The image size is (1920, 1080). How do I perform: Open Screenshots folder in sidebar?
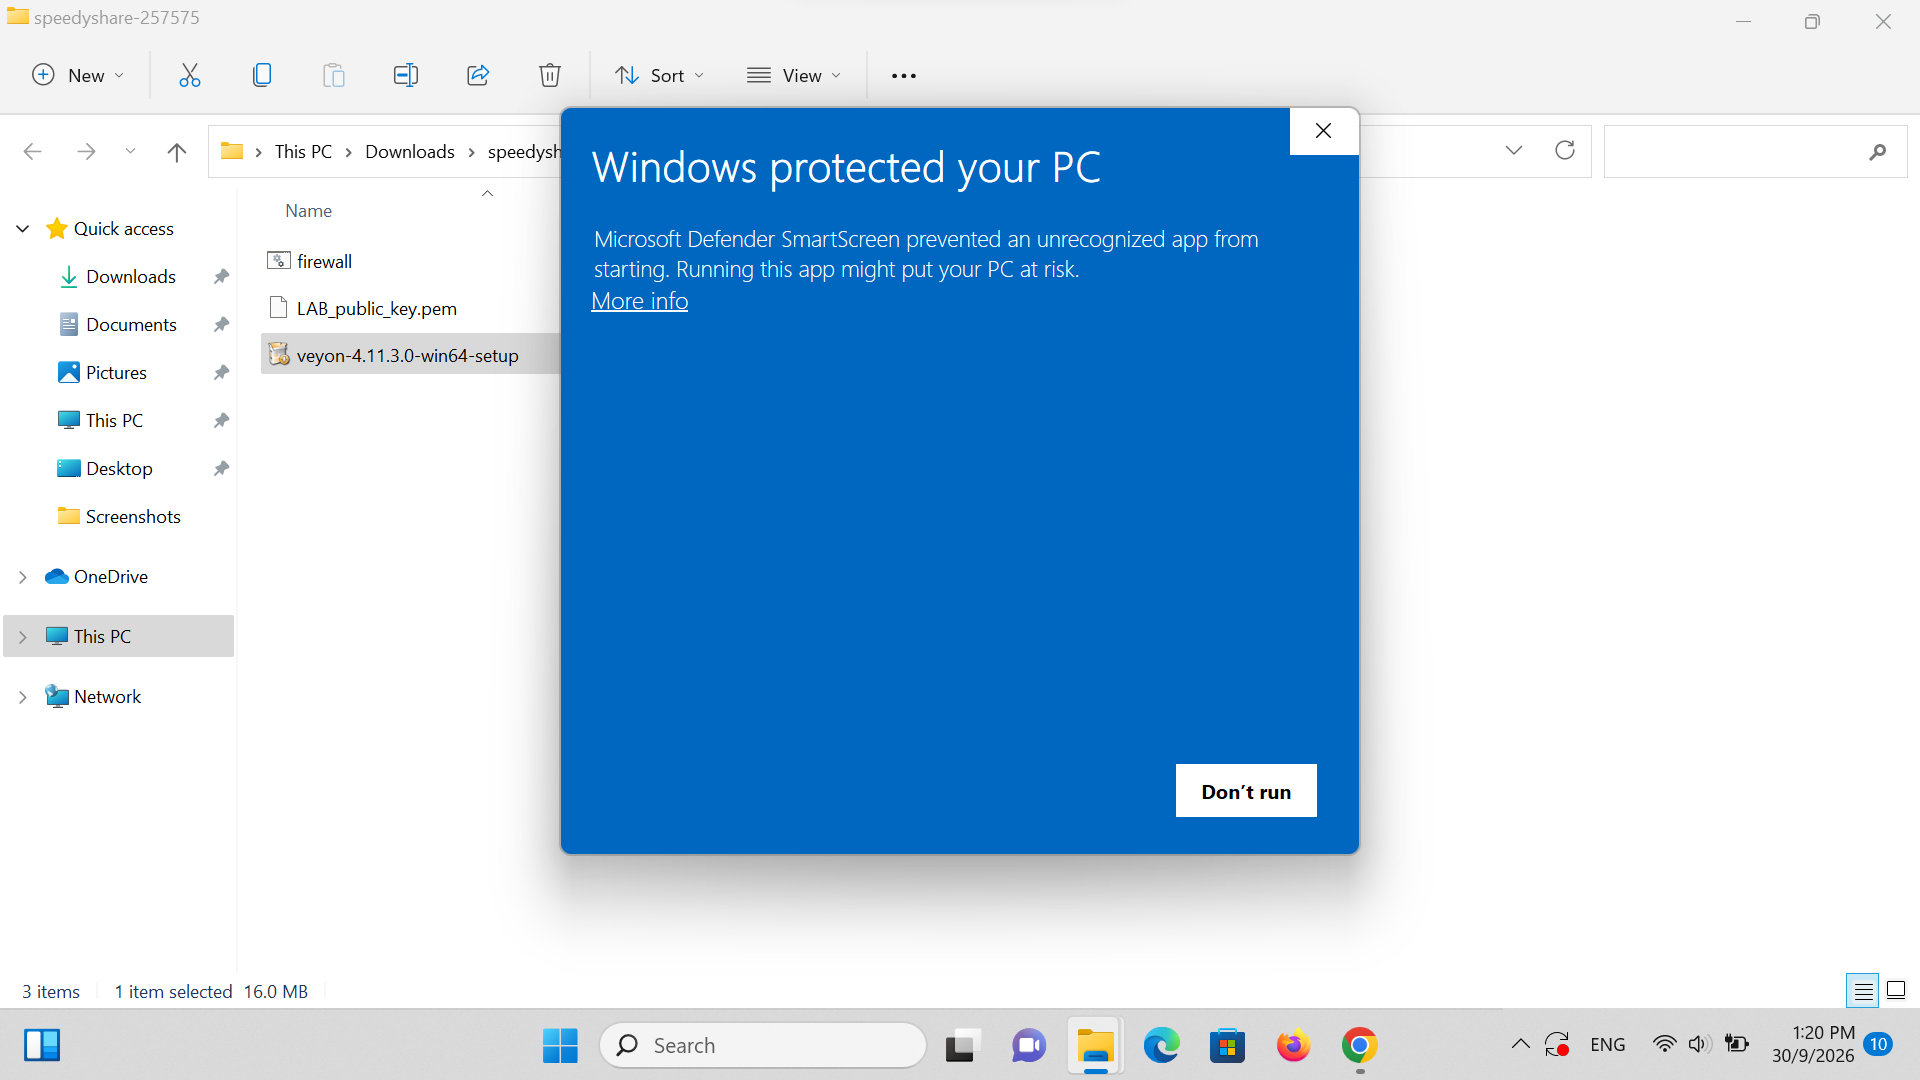133,517
